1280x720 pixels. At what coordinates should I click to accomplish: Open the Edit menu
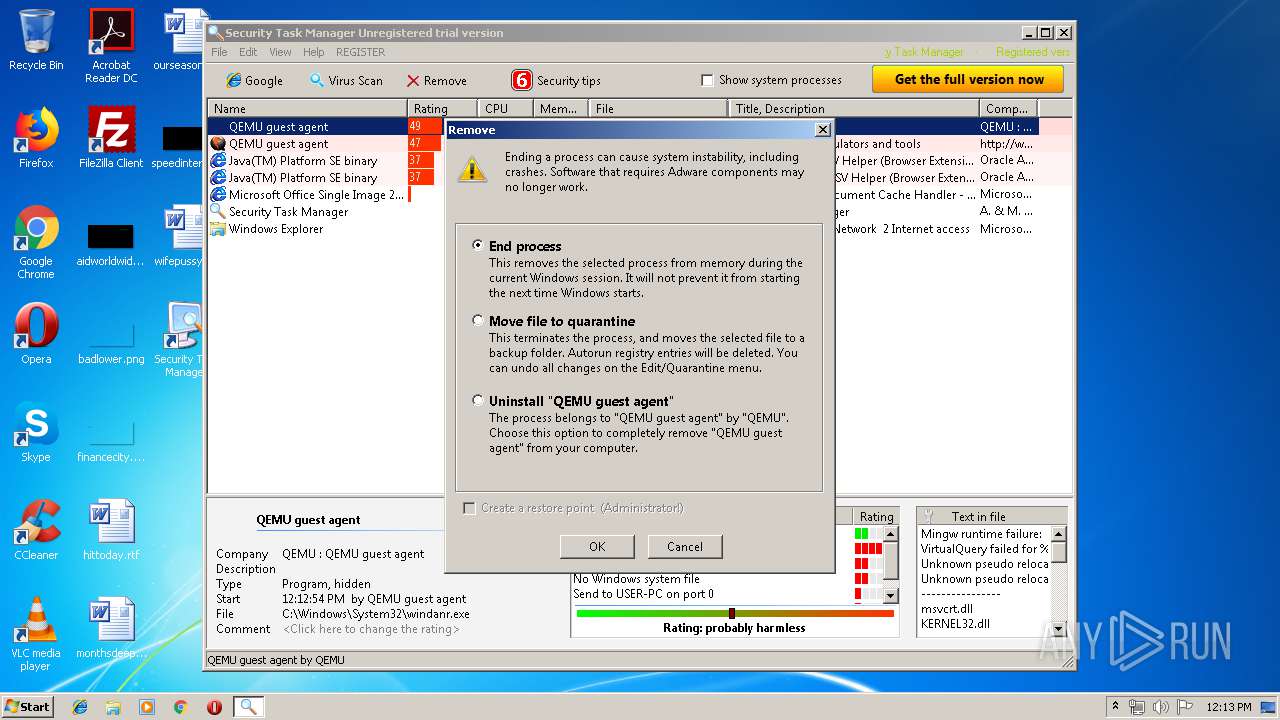[248, 52]
